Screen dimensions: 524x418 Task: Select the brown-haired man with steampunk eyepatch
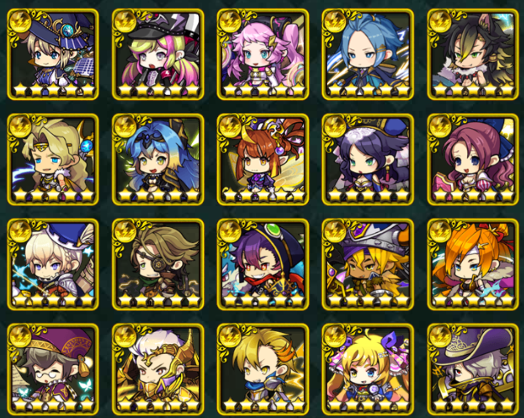(158, 264)
